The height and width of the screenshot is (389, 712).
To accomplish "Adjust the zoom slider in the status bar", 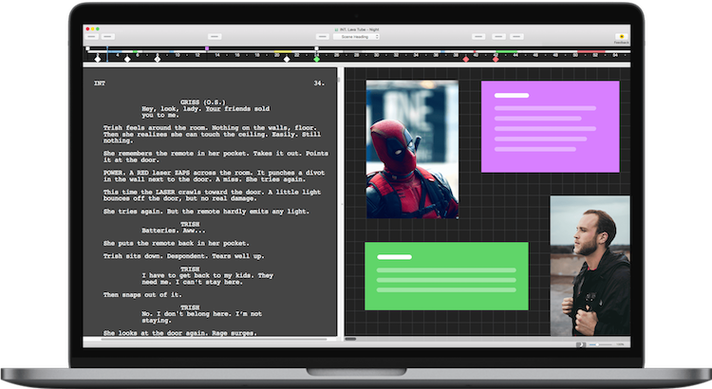I will (599, 345).
